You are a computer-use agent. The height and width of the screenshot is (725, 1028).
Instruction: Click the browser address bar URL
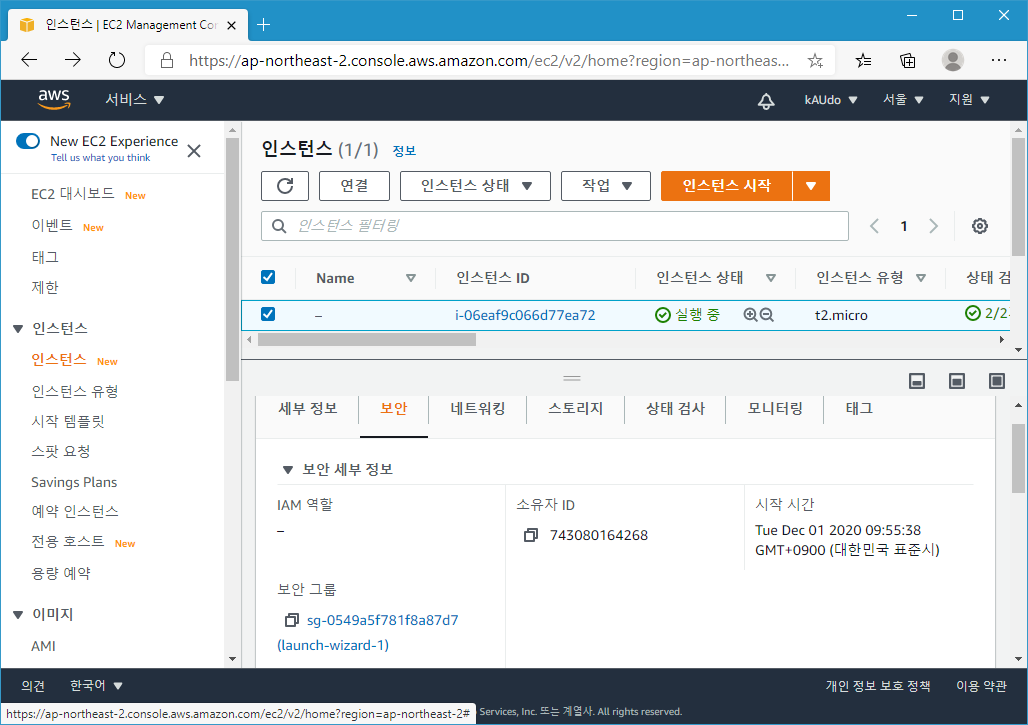pos(488,61)
